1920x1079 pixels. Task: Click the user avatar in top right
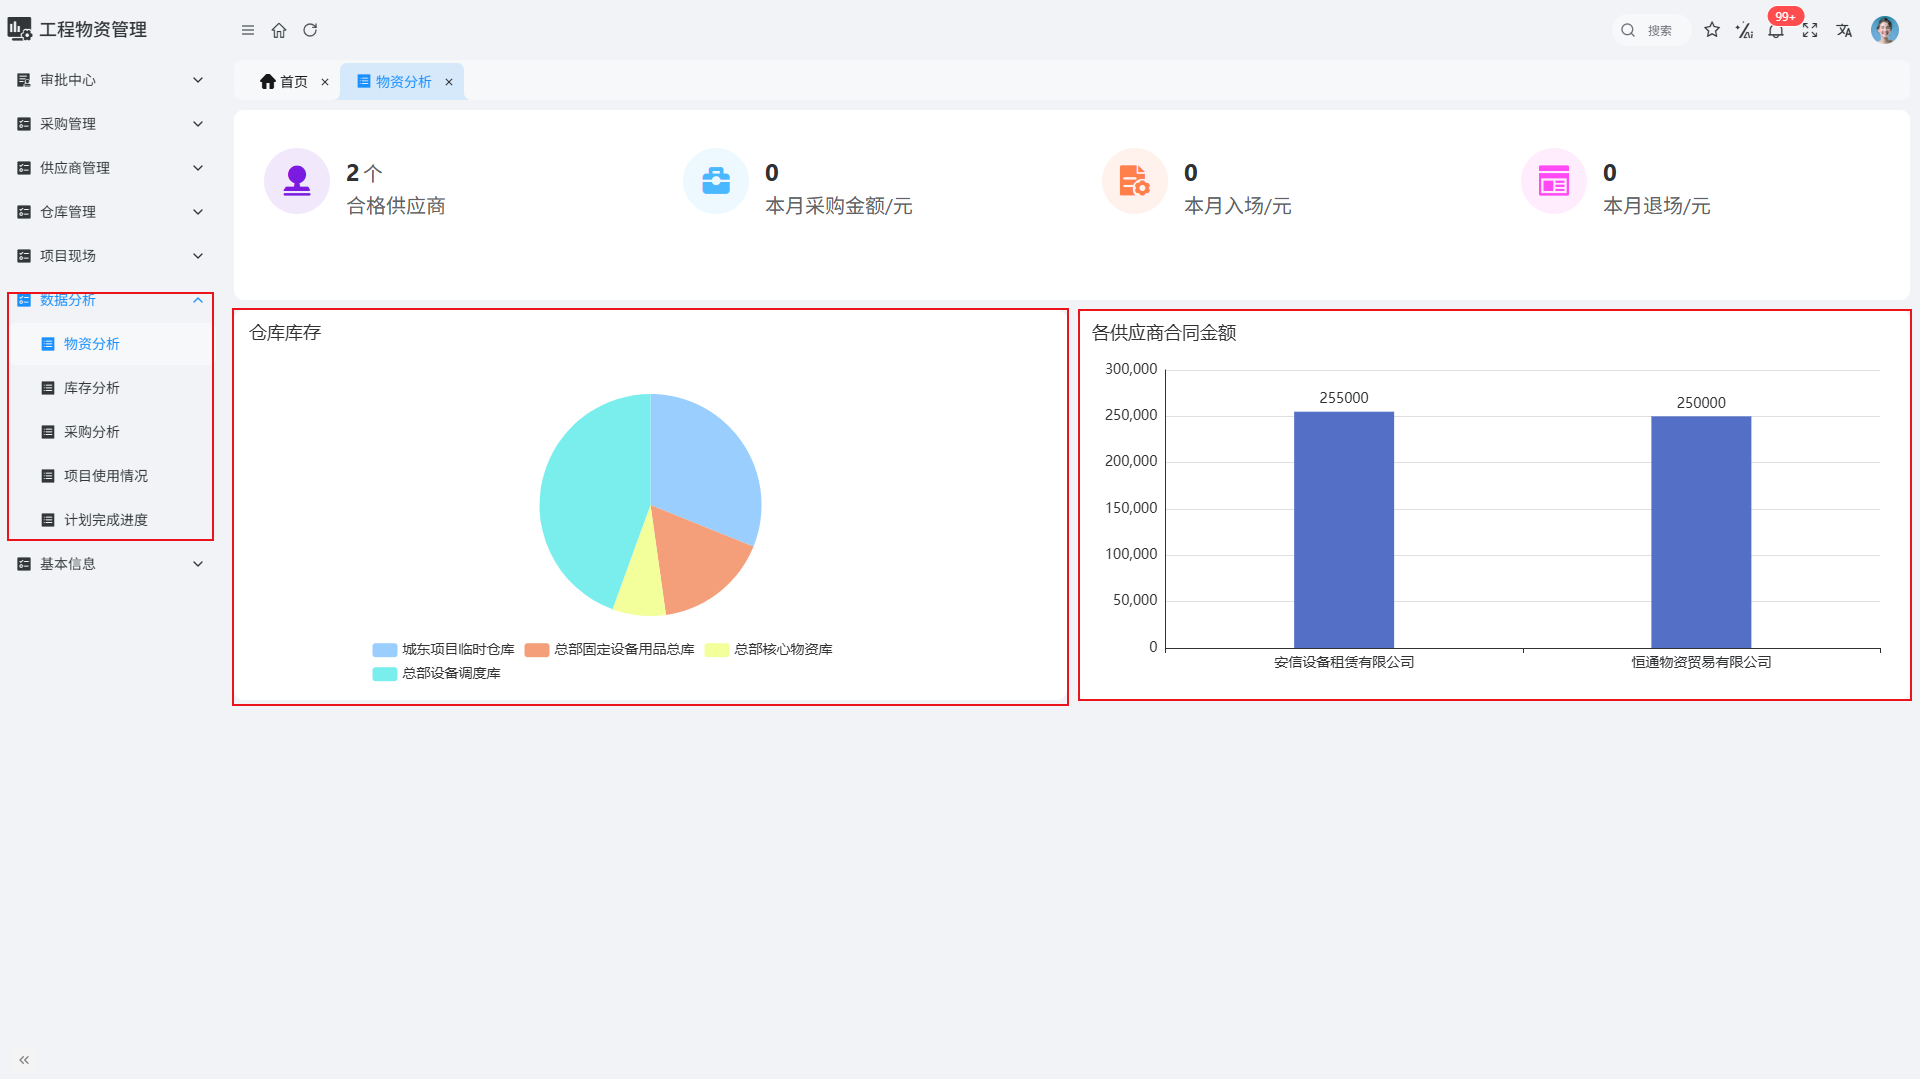[x=1884, y=30]
